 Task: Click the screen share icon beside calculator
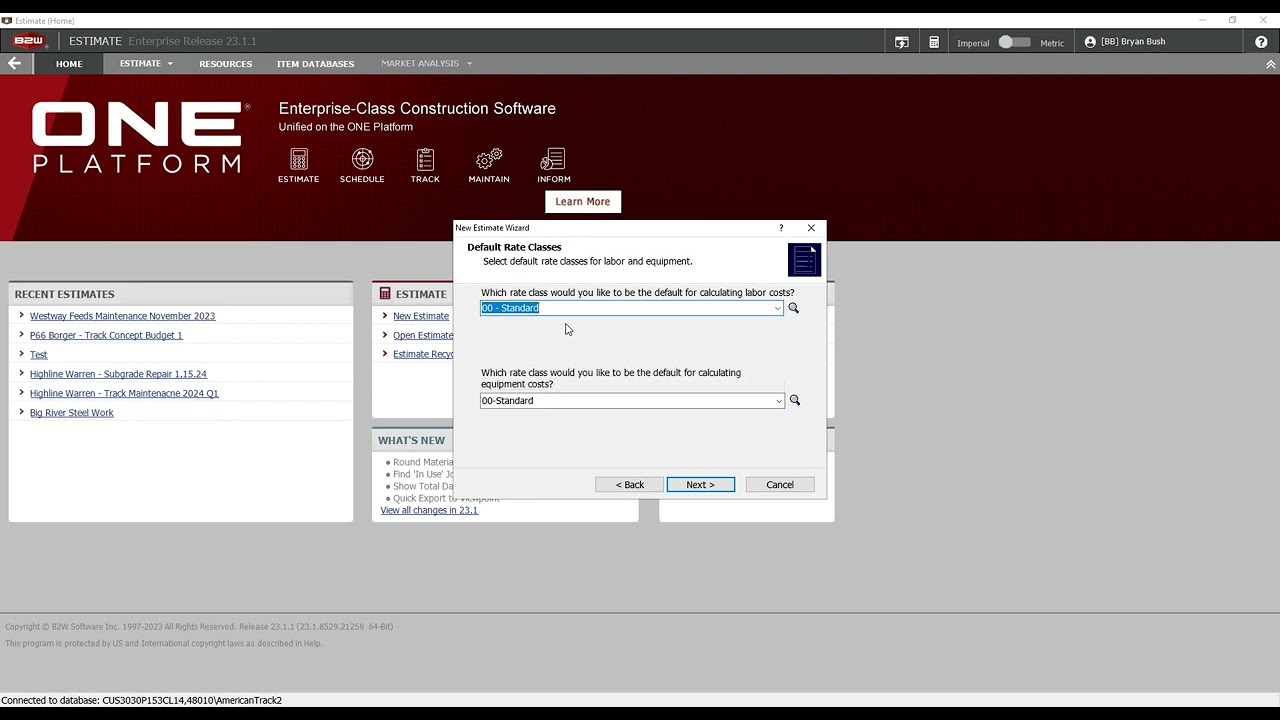click(902, 42)
